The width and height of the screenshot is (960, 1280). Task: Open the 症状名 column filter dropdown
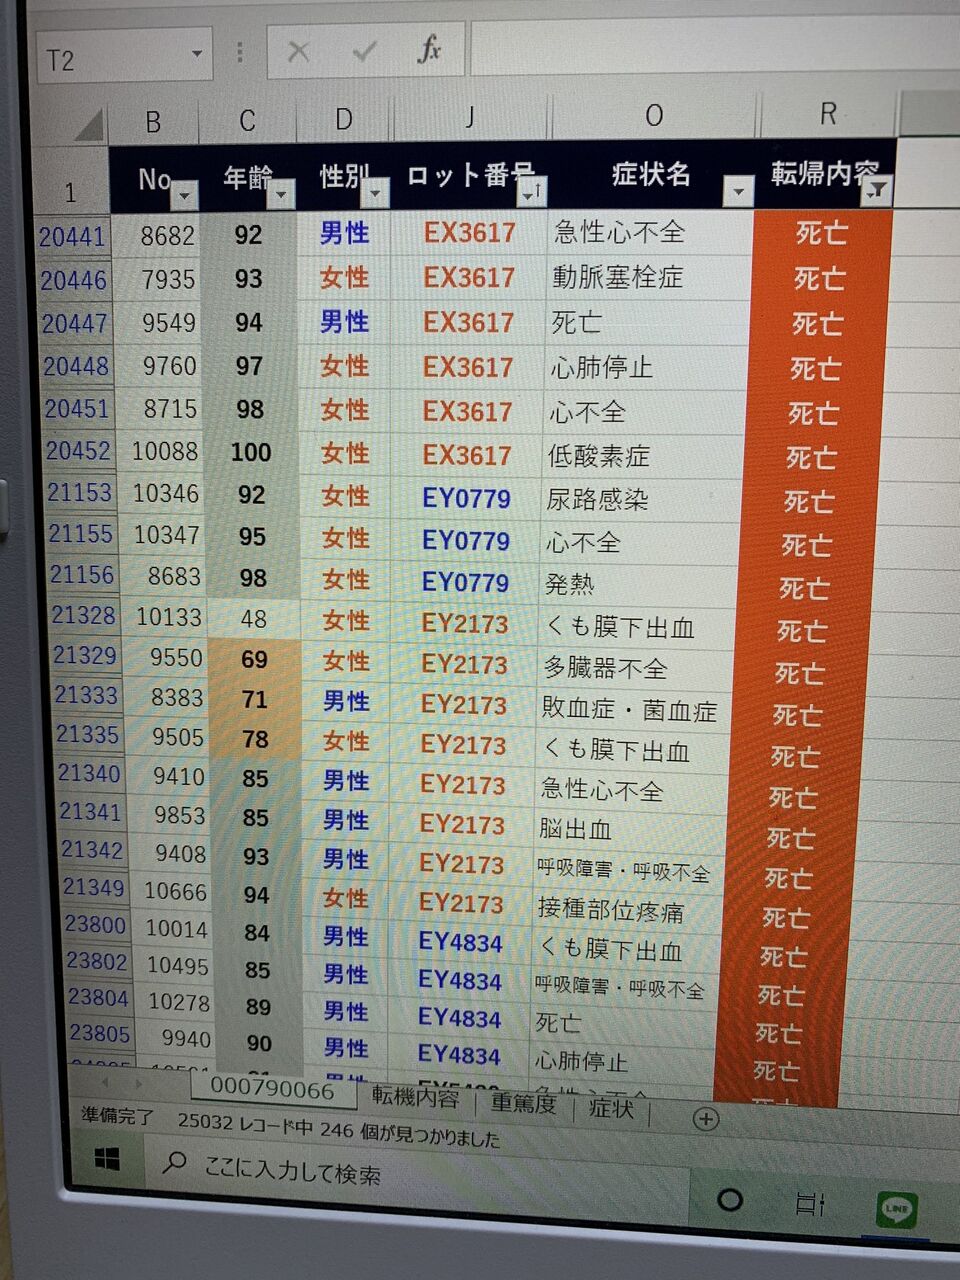(738, 190)
